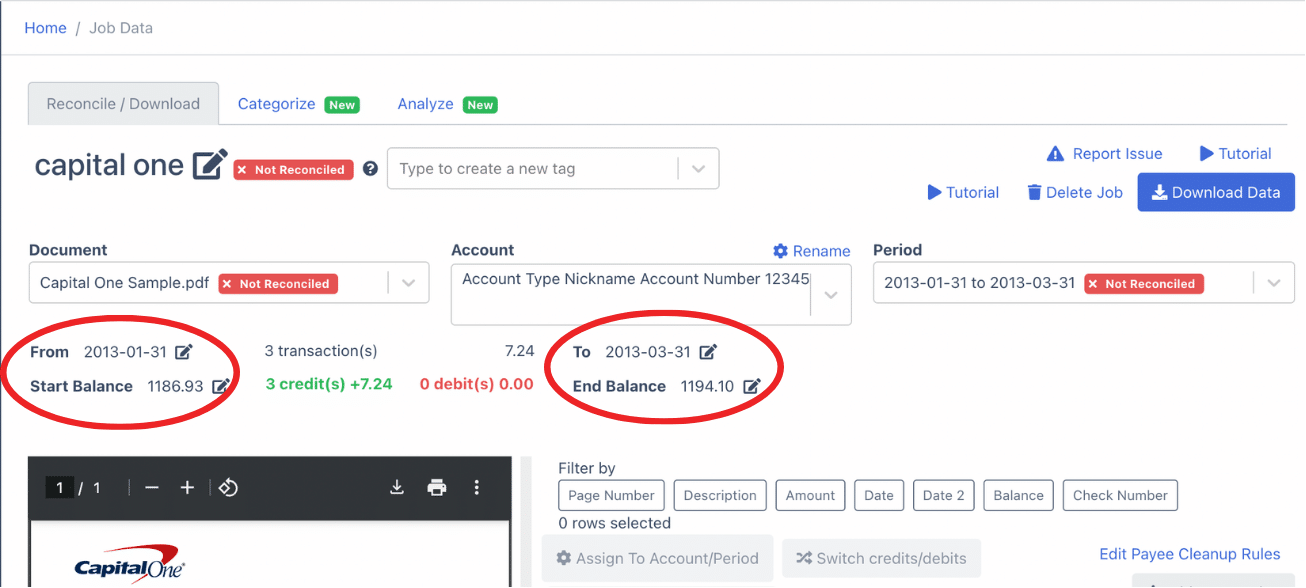Click the Report Issue warning icon
This screenshot has width=1306, height=588.
point(1055,154)
